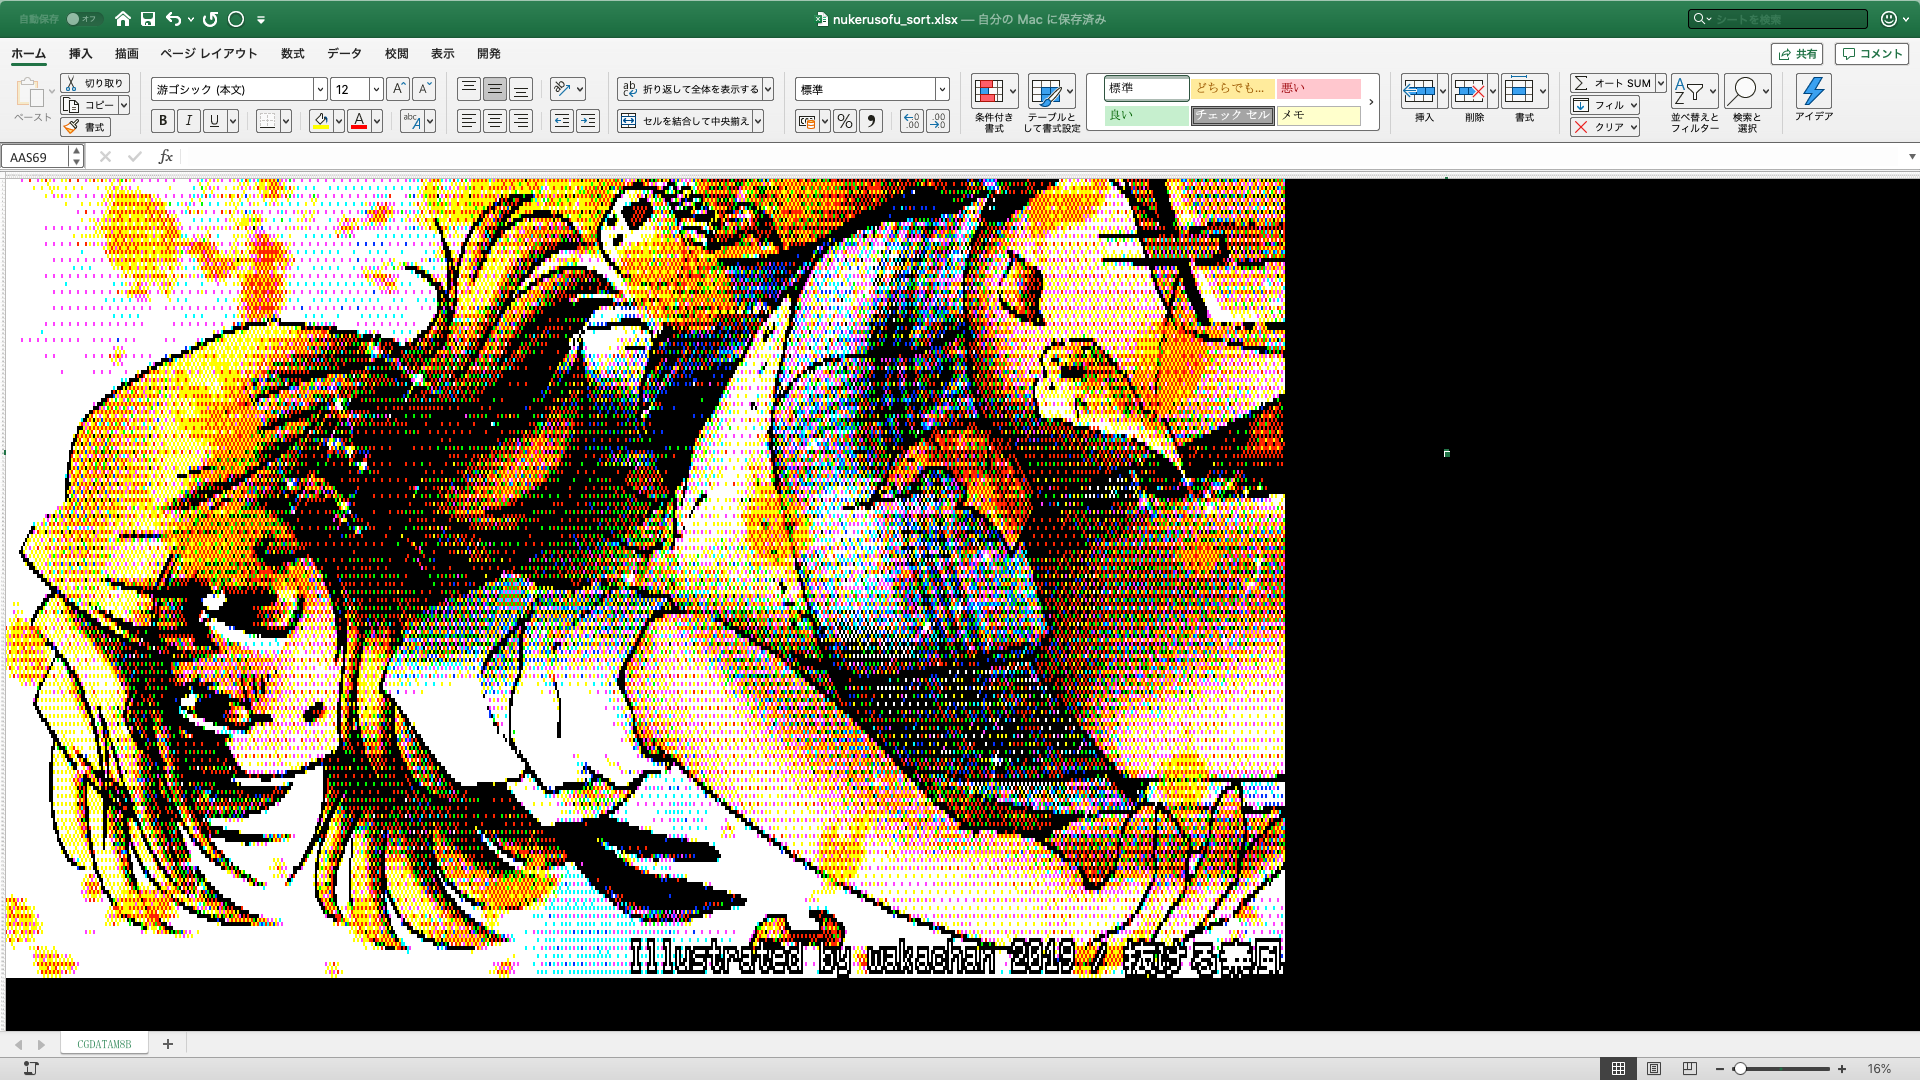
Task: Decrease font size icon
Action: (424, 89)
